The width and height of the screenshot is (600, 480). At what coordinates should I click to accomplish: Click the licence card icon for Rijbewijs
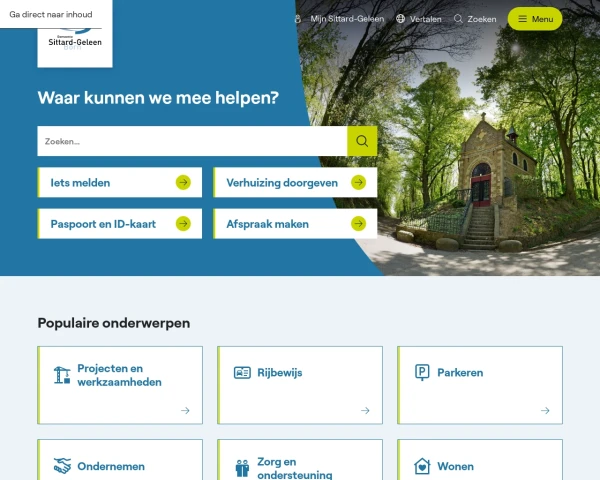[x=242, y=372]
